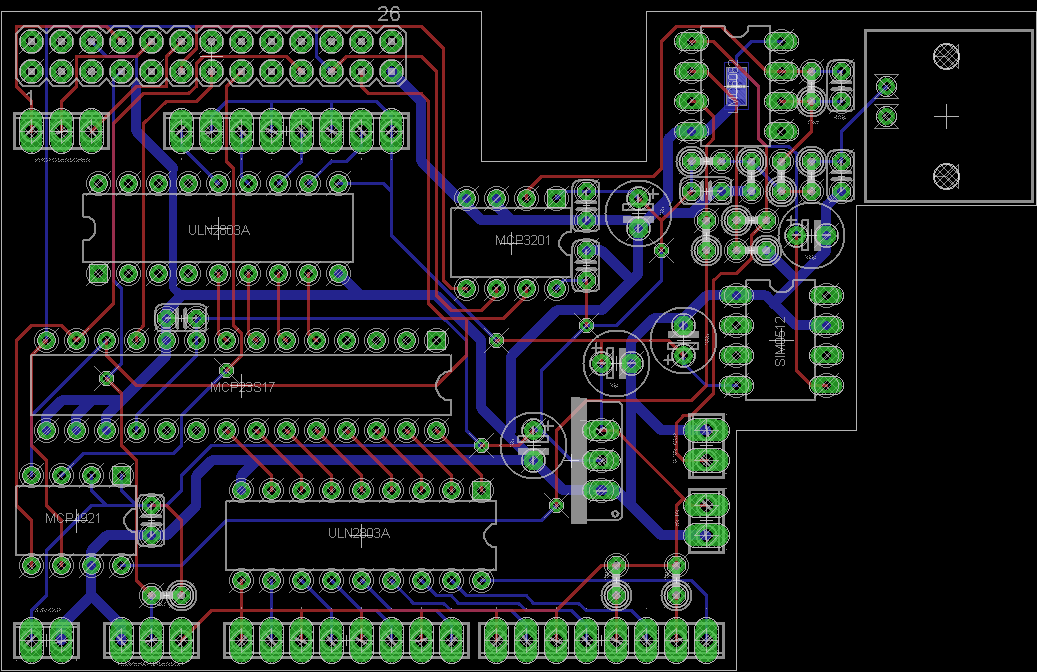Click the pin number 1 label
Image resolution: width=1037 pixels, height=672 pixels.
[x=30, y=98]
